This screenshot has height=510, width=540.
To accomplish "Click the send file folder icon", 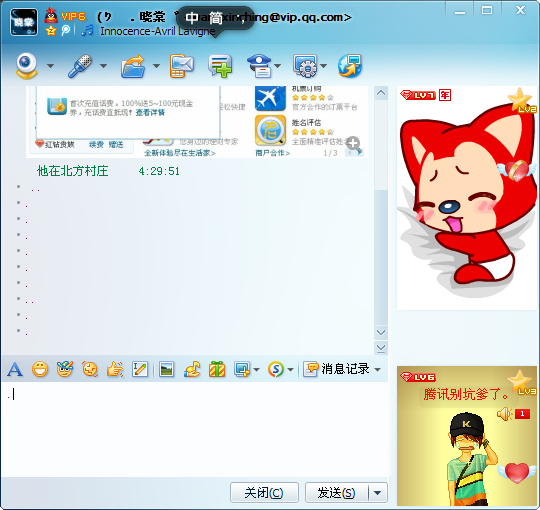I will (x=133, y=66).
